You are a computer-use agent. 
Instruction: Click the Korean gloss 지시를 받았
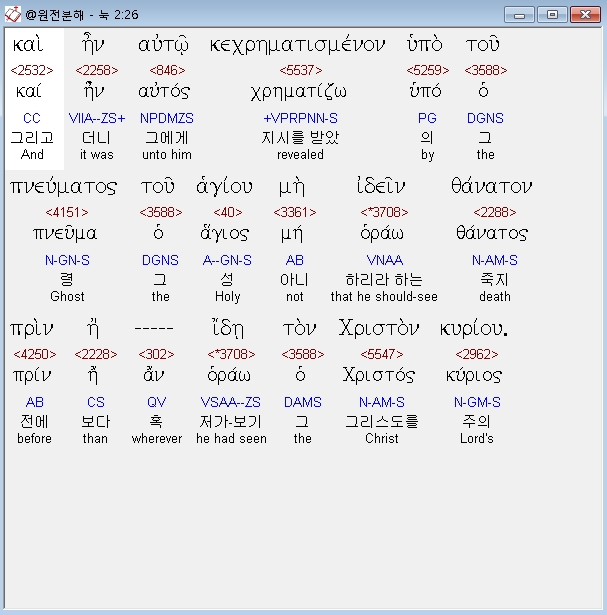[300, 137]
